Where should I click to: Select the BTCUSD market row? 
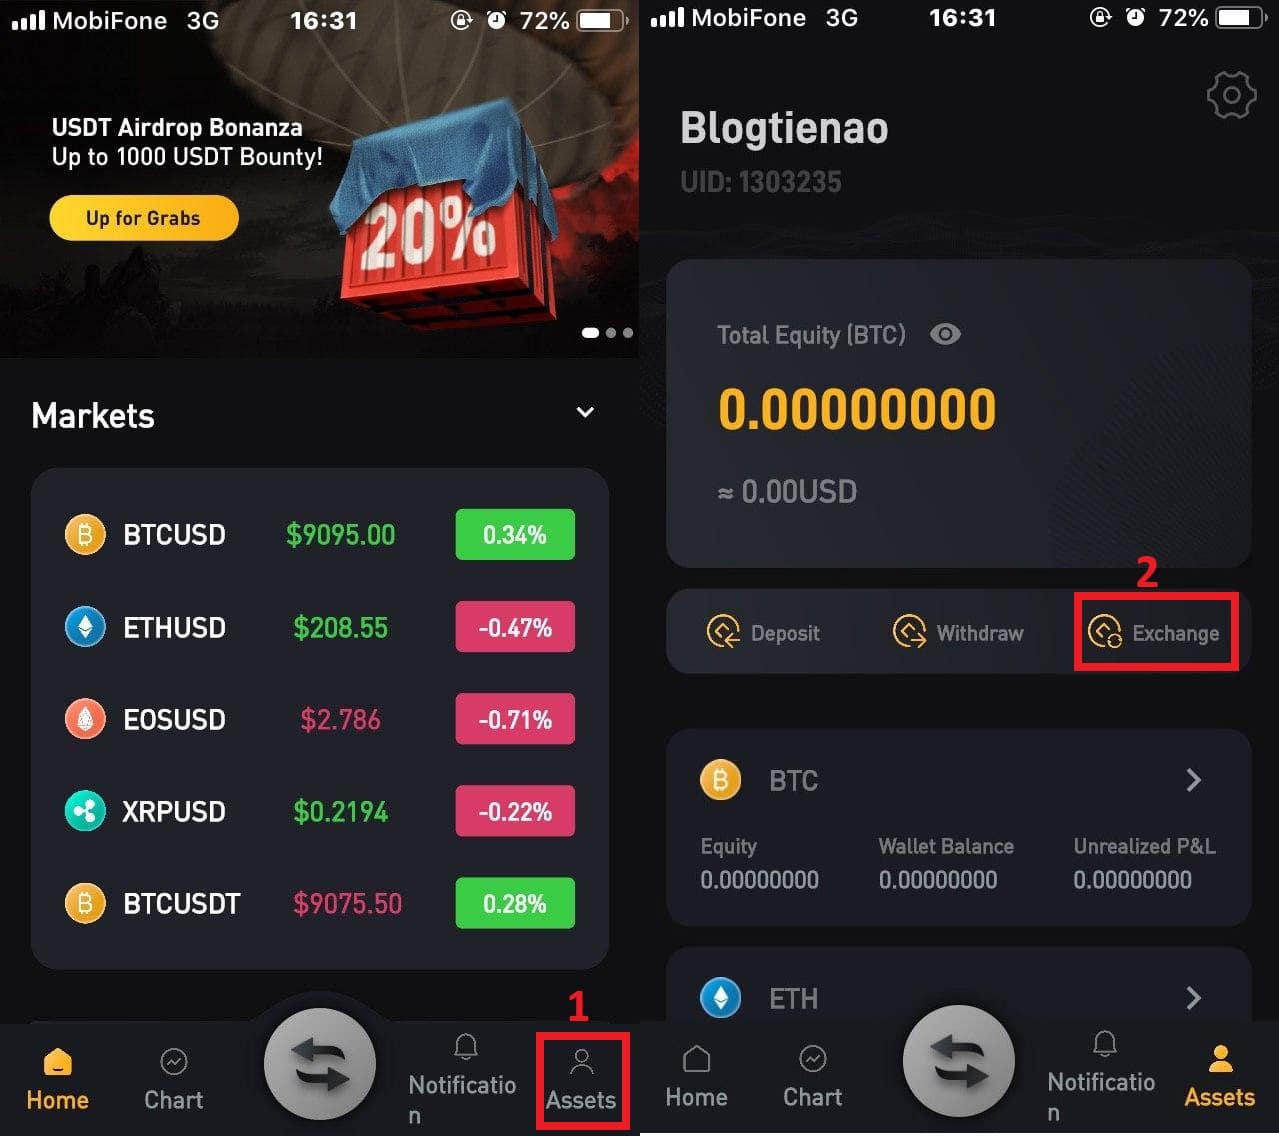(x=320, y=535)
